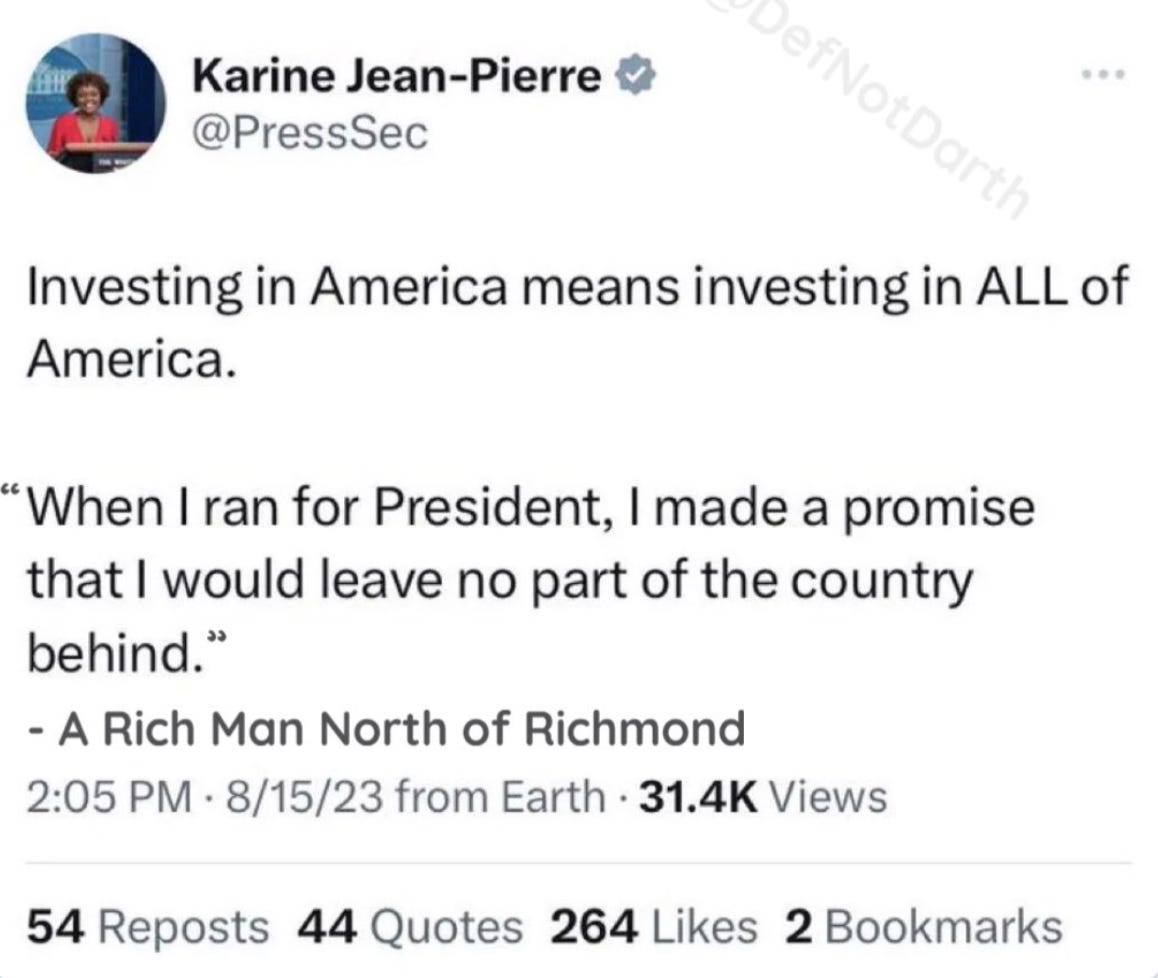Click the 2 Bookmarks count
The width and height of the screenshot is (1158, 978).
coord(923,927)
